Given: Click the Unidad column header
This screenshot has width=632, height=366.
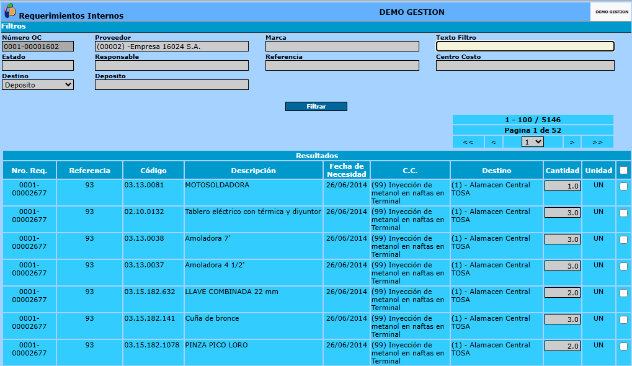Looking at the screenshot, I should pyautogui.click(x=599, y=171).
